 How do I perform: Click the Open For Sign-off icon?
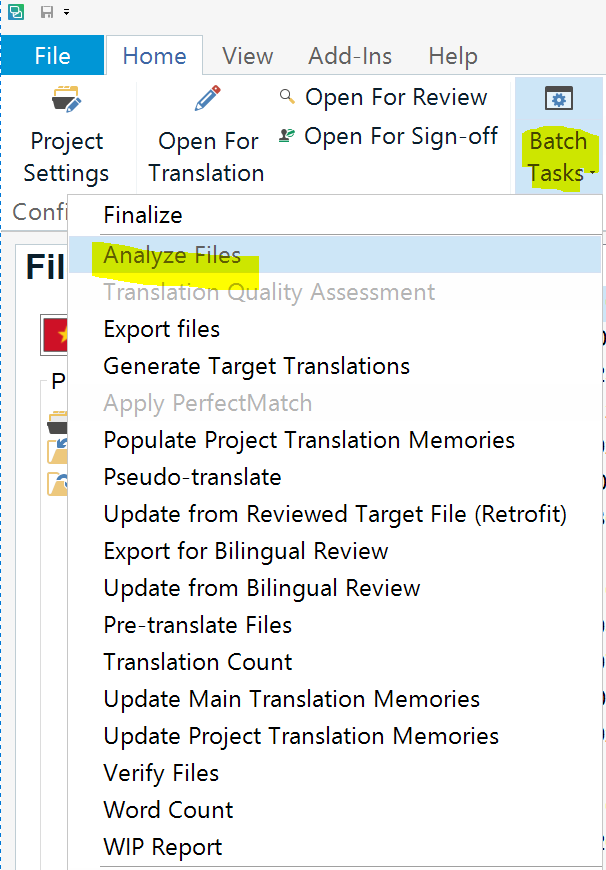click(x=288, y=136)
